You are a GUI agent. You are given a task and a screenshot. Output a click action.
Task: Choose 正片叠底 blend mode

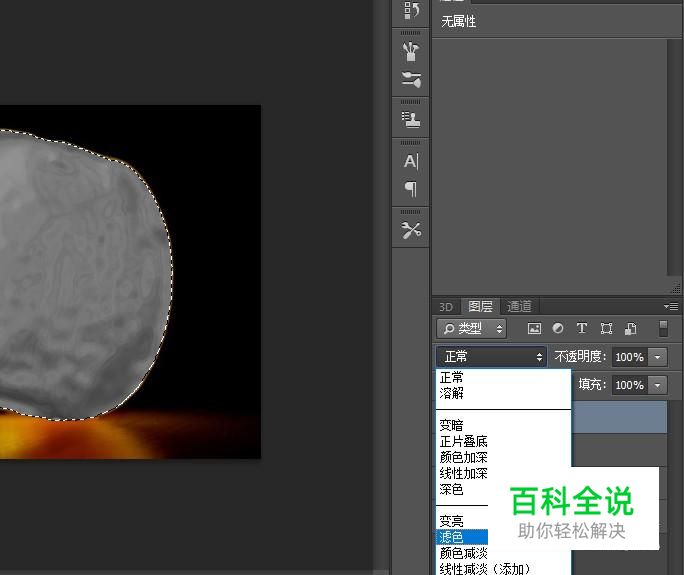503,441
